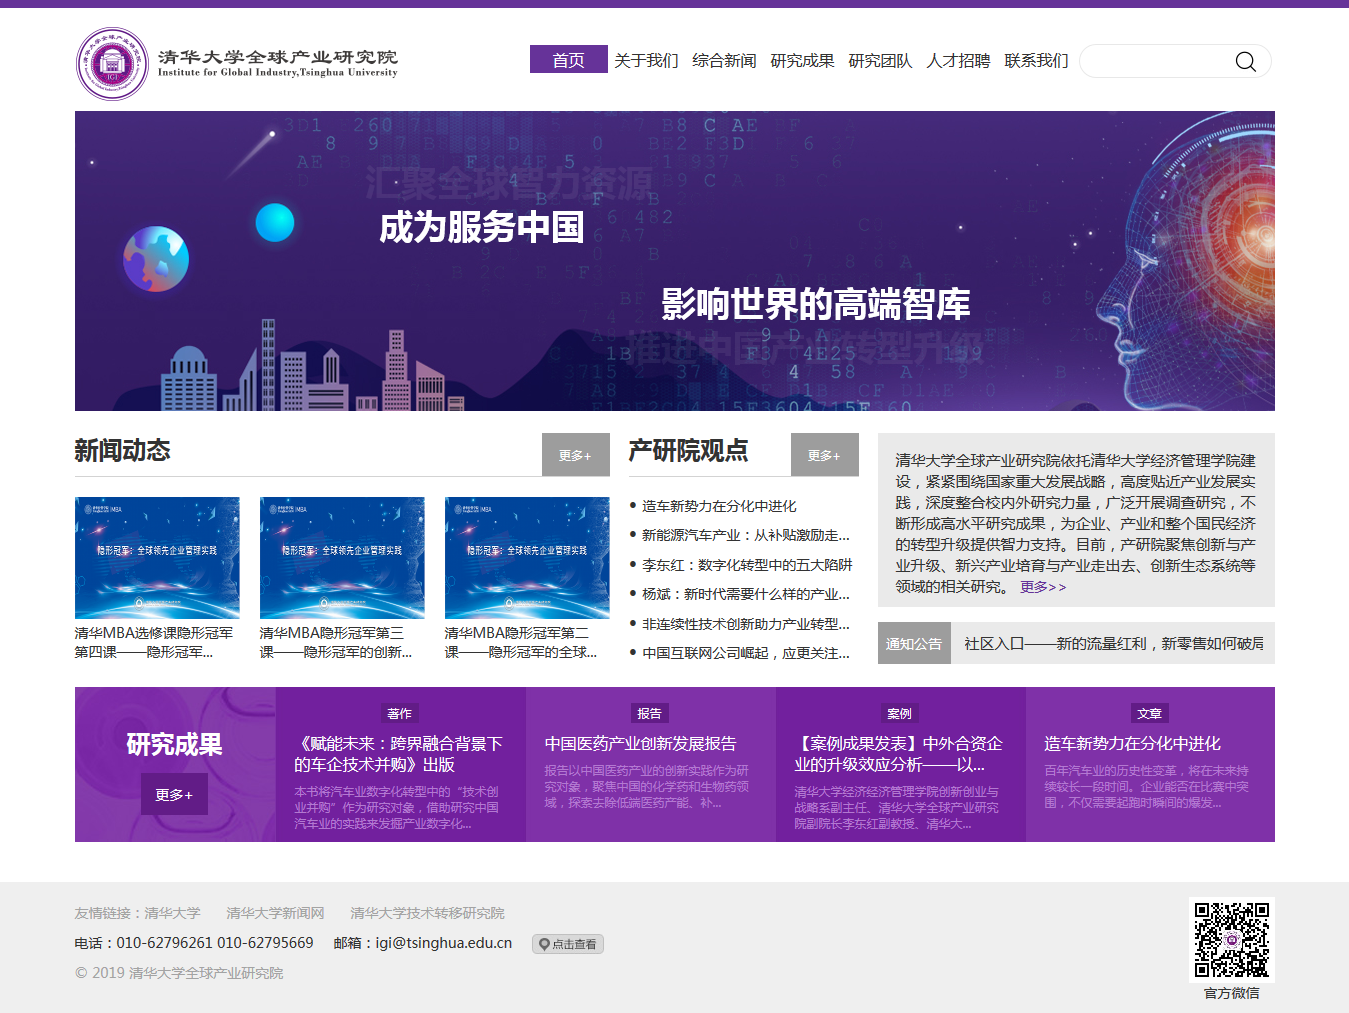Open the 首页 navigation tab
This screenshot has height=1013, width=1349.
(x=568, y=60)
